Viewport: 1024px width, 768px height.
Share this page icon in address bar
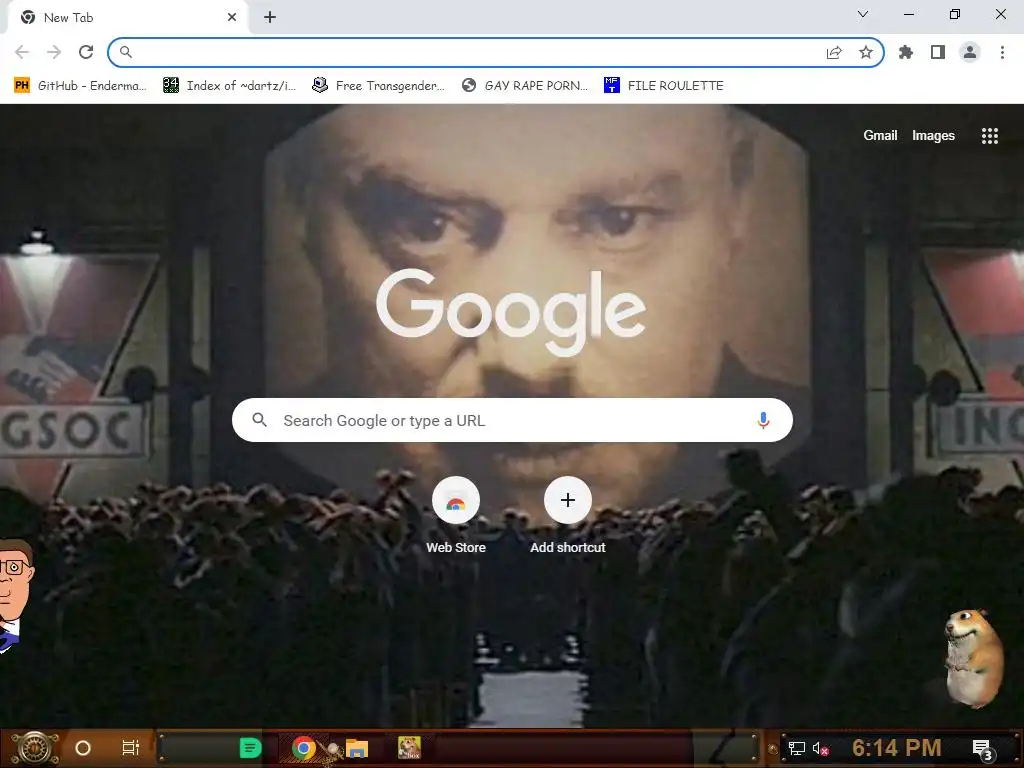pos(834,53)
